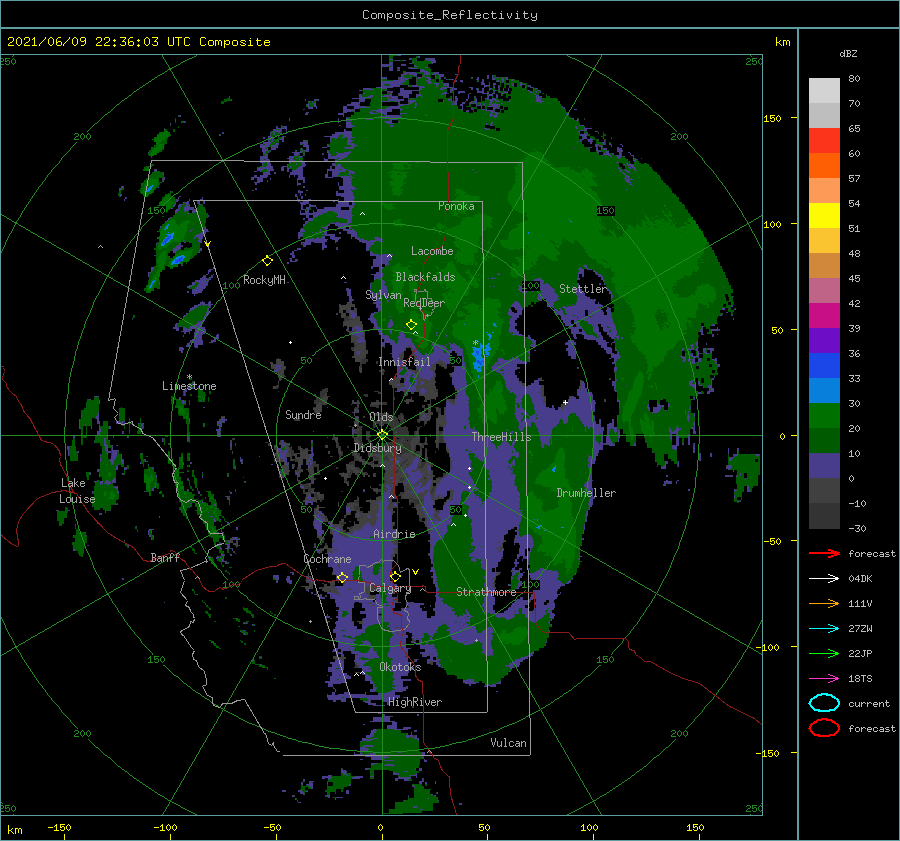Click the Banff label
The width and height of the screenshot is (900, 841).
click(165, 557)
